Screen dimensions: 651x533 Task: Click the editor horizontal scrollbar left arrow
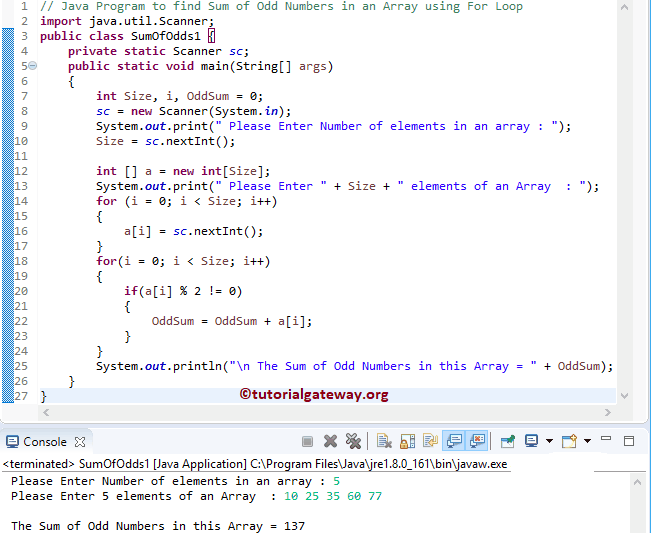(46, 412)
